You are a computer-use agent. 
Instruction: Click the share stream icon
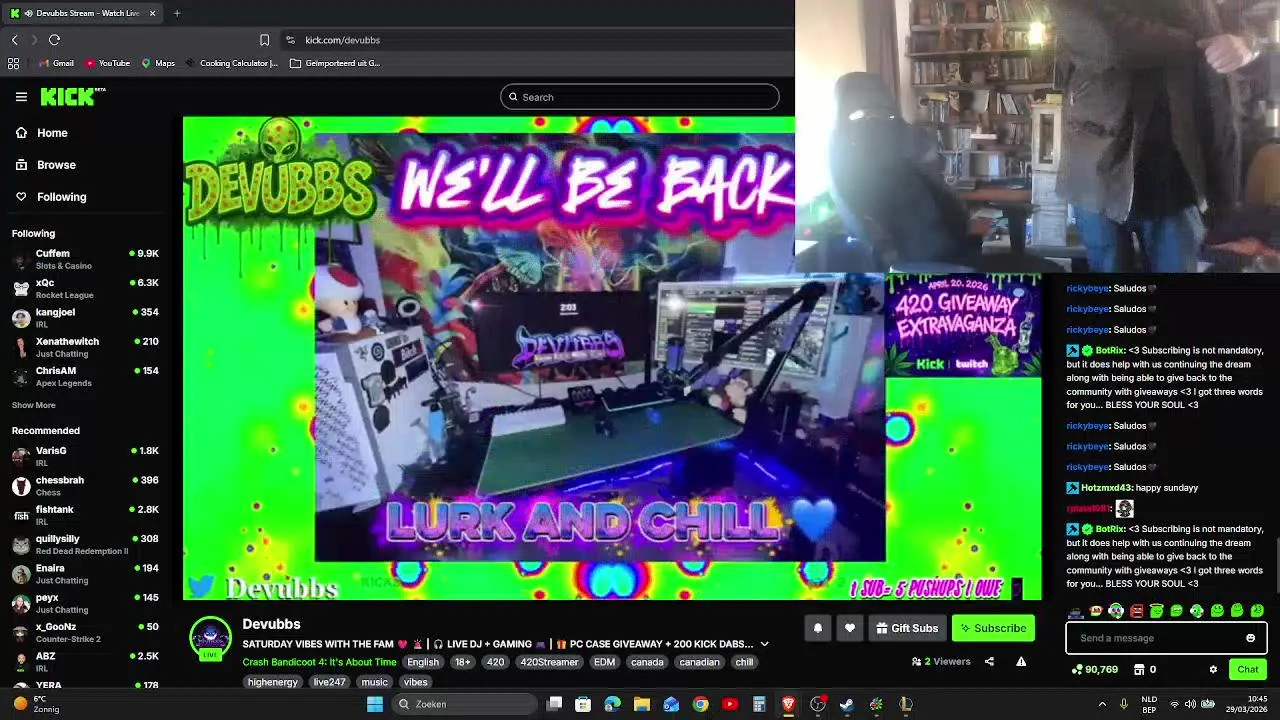click(x=989, y=661)
